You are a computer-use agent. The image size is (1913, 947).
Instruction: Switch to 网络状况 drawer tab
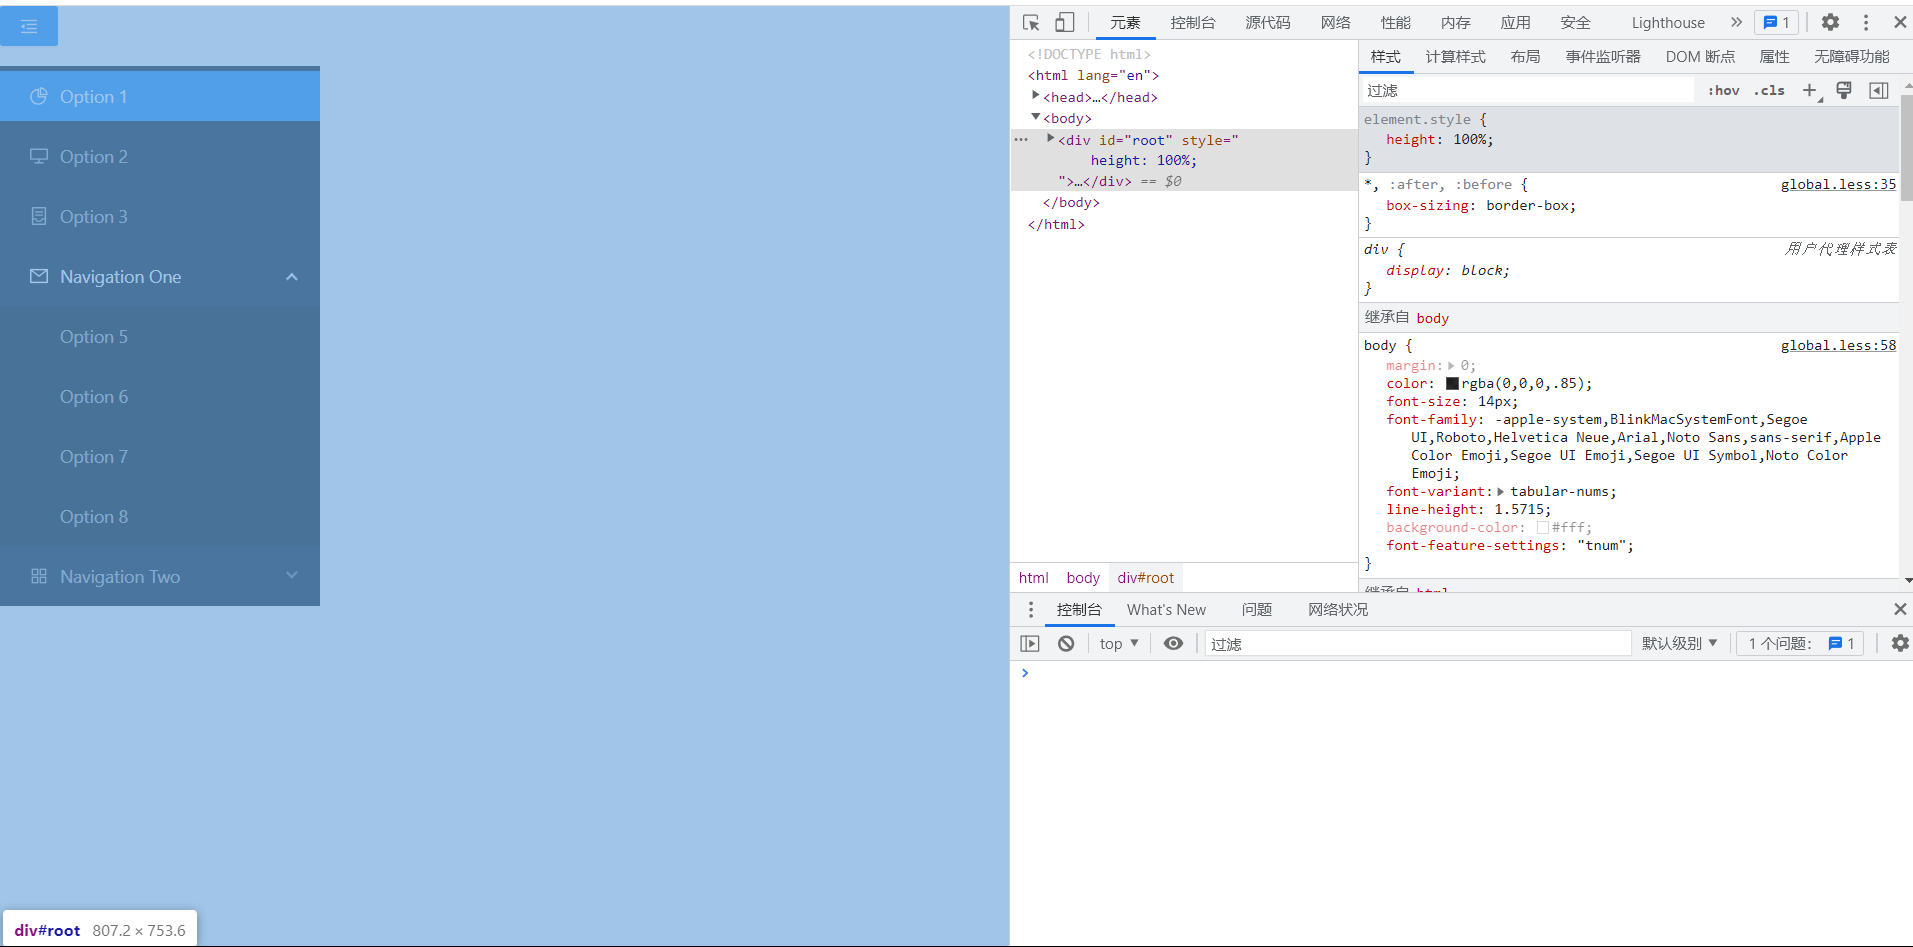pyautogui.click(x=1338, y=609)
